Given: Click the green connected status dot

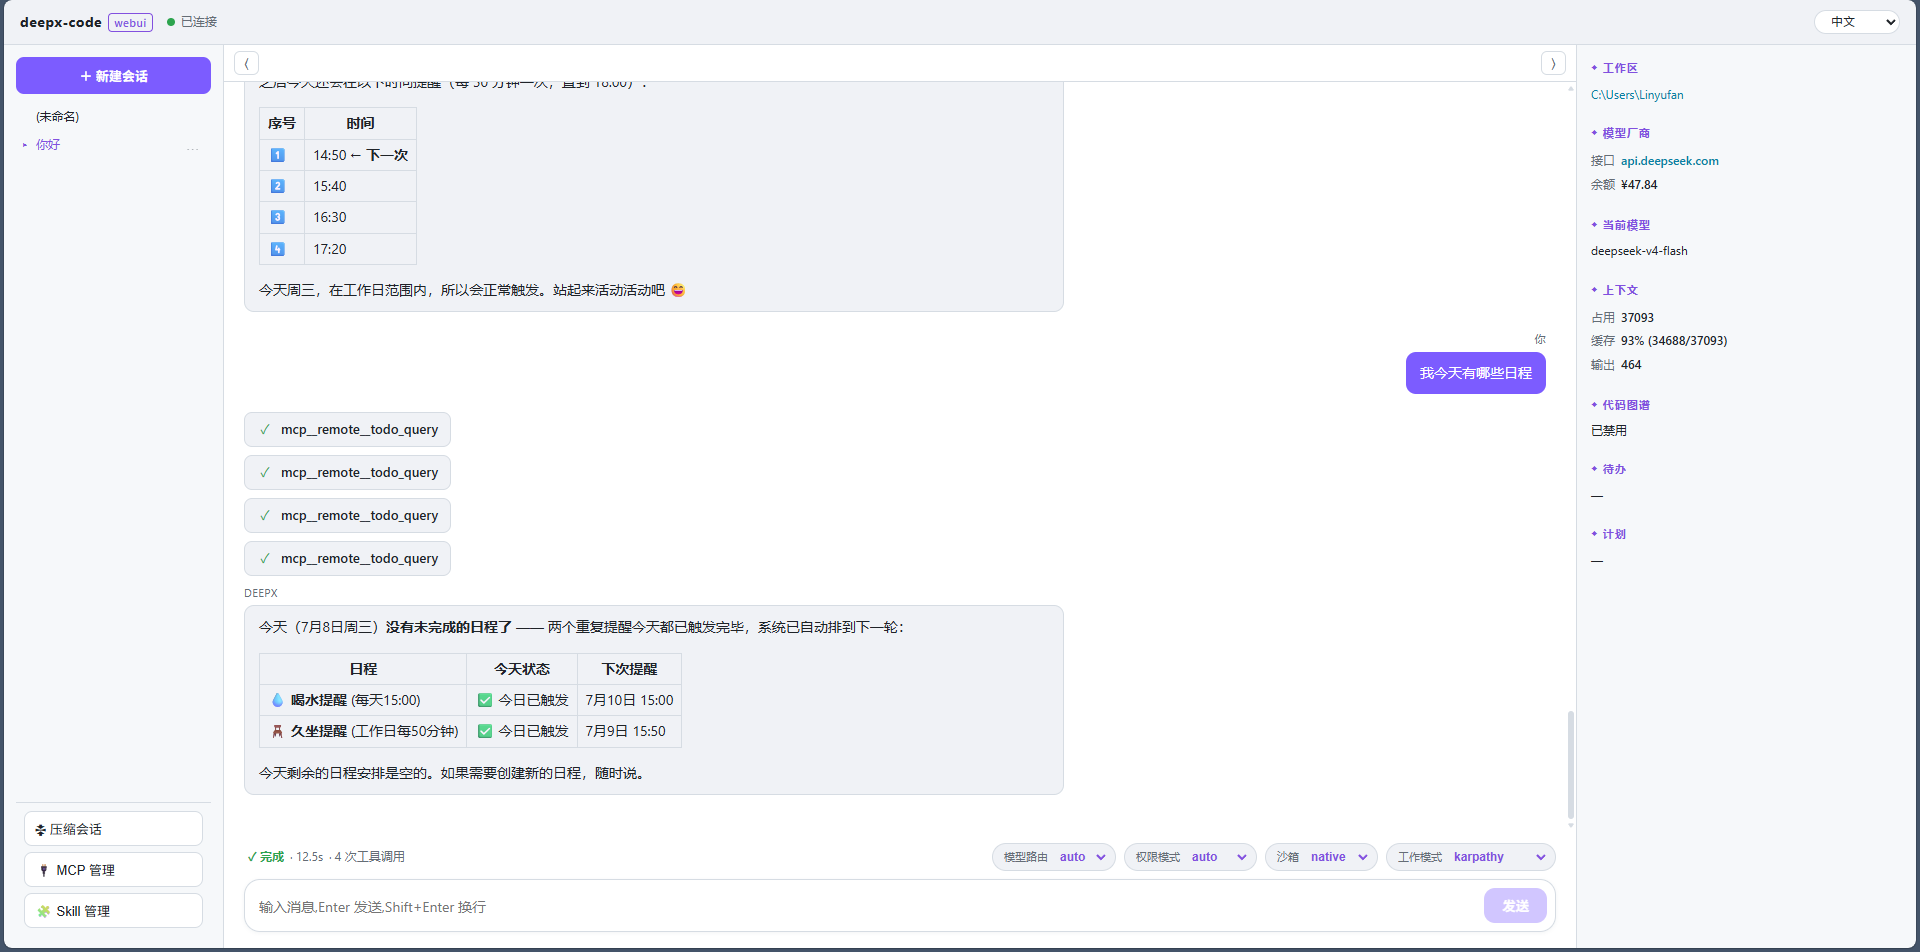Looking at the screenshot, I should tap(171, 22).
